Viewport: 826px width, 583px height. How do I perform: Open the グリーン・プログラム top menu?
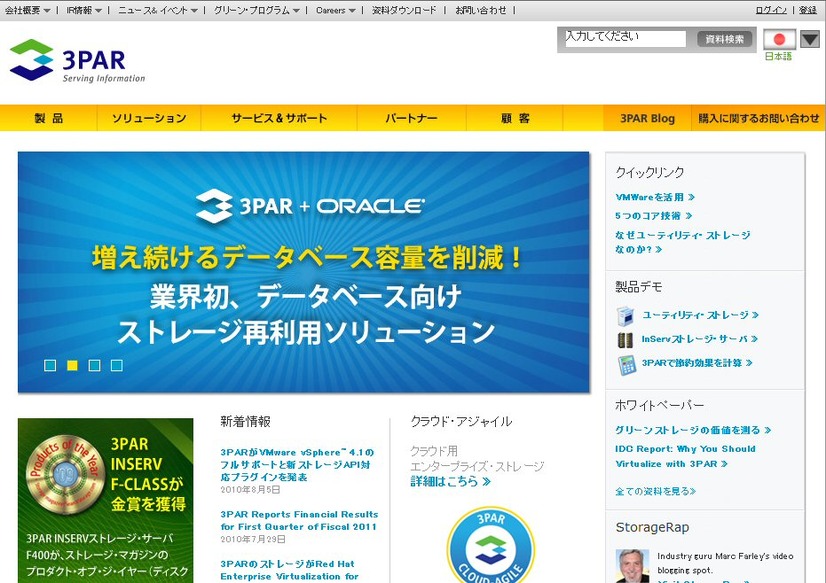[257, 10]
